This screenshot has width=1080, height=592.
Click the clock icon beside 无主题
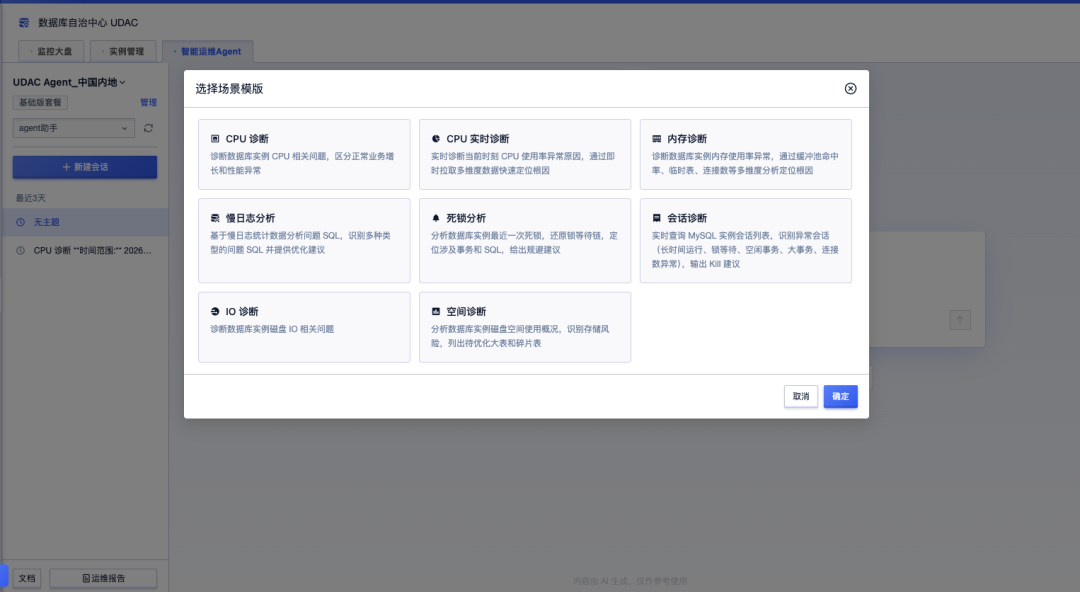(21, 222)
